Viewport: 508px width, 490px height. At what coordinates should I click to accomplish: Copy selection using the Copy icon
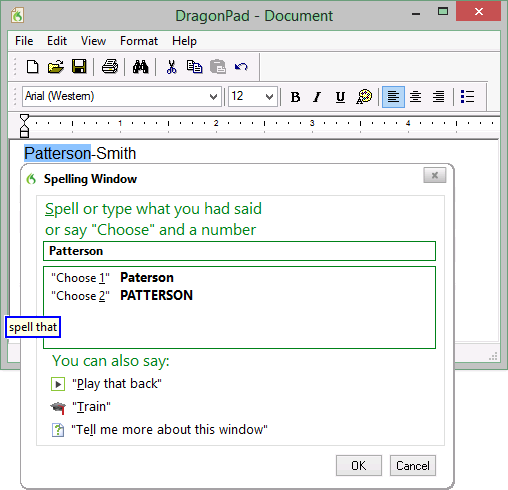[194, 67]
